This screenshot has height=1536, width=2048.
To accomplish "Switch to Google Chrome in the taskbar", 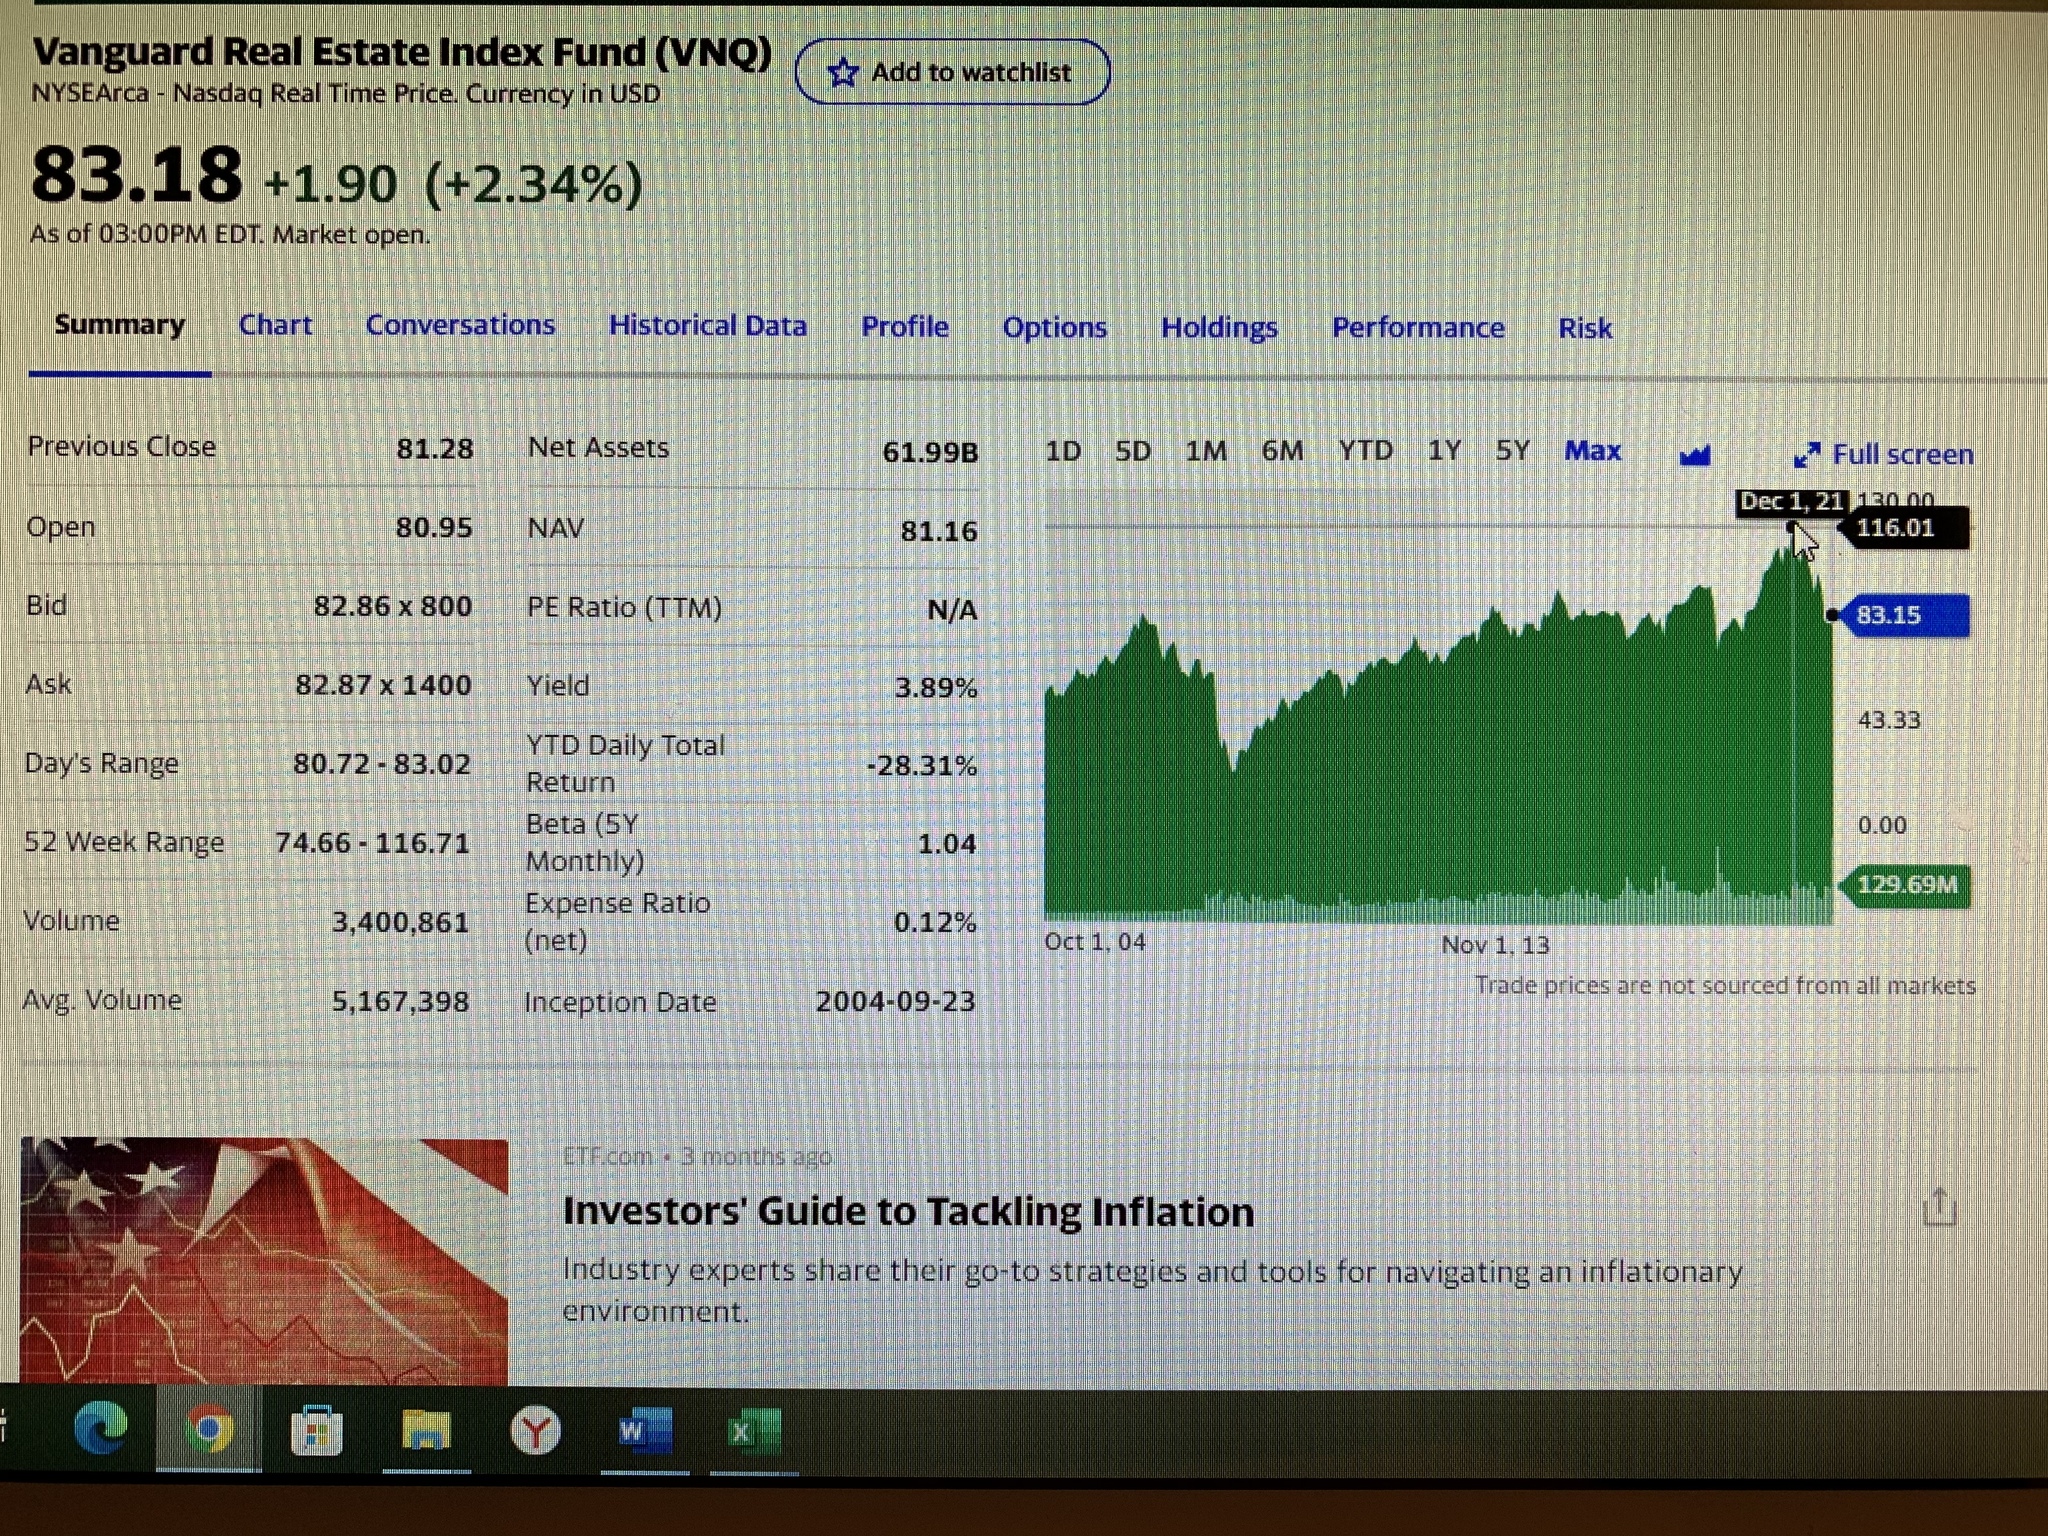I will (x=208, y=1430).
